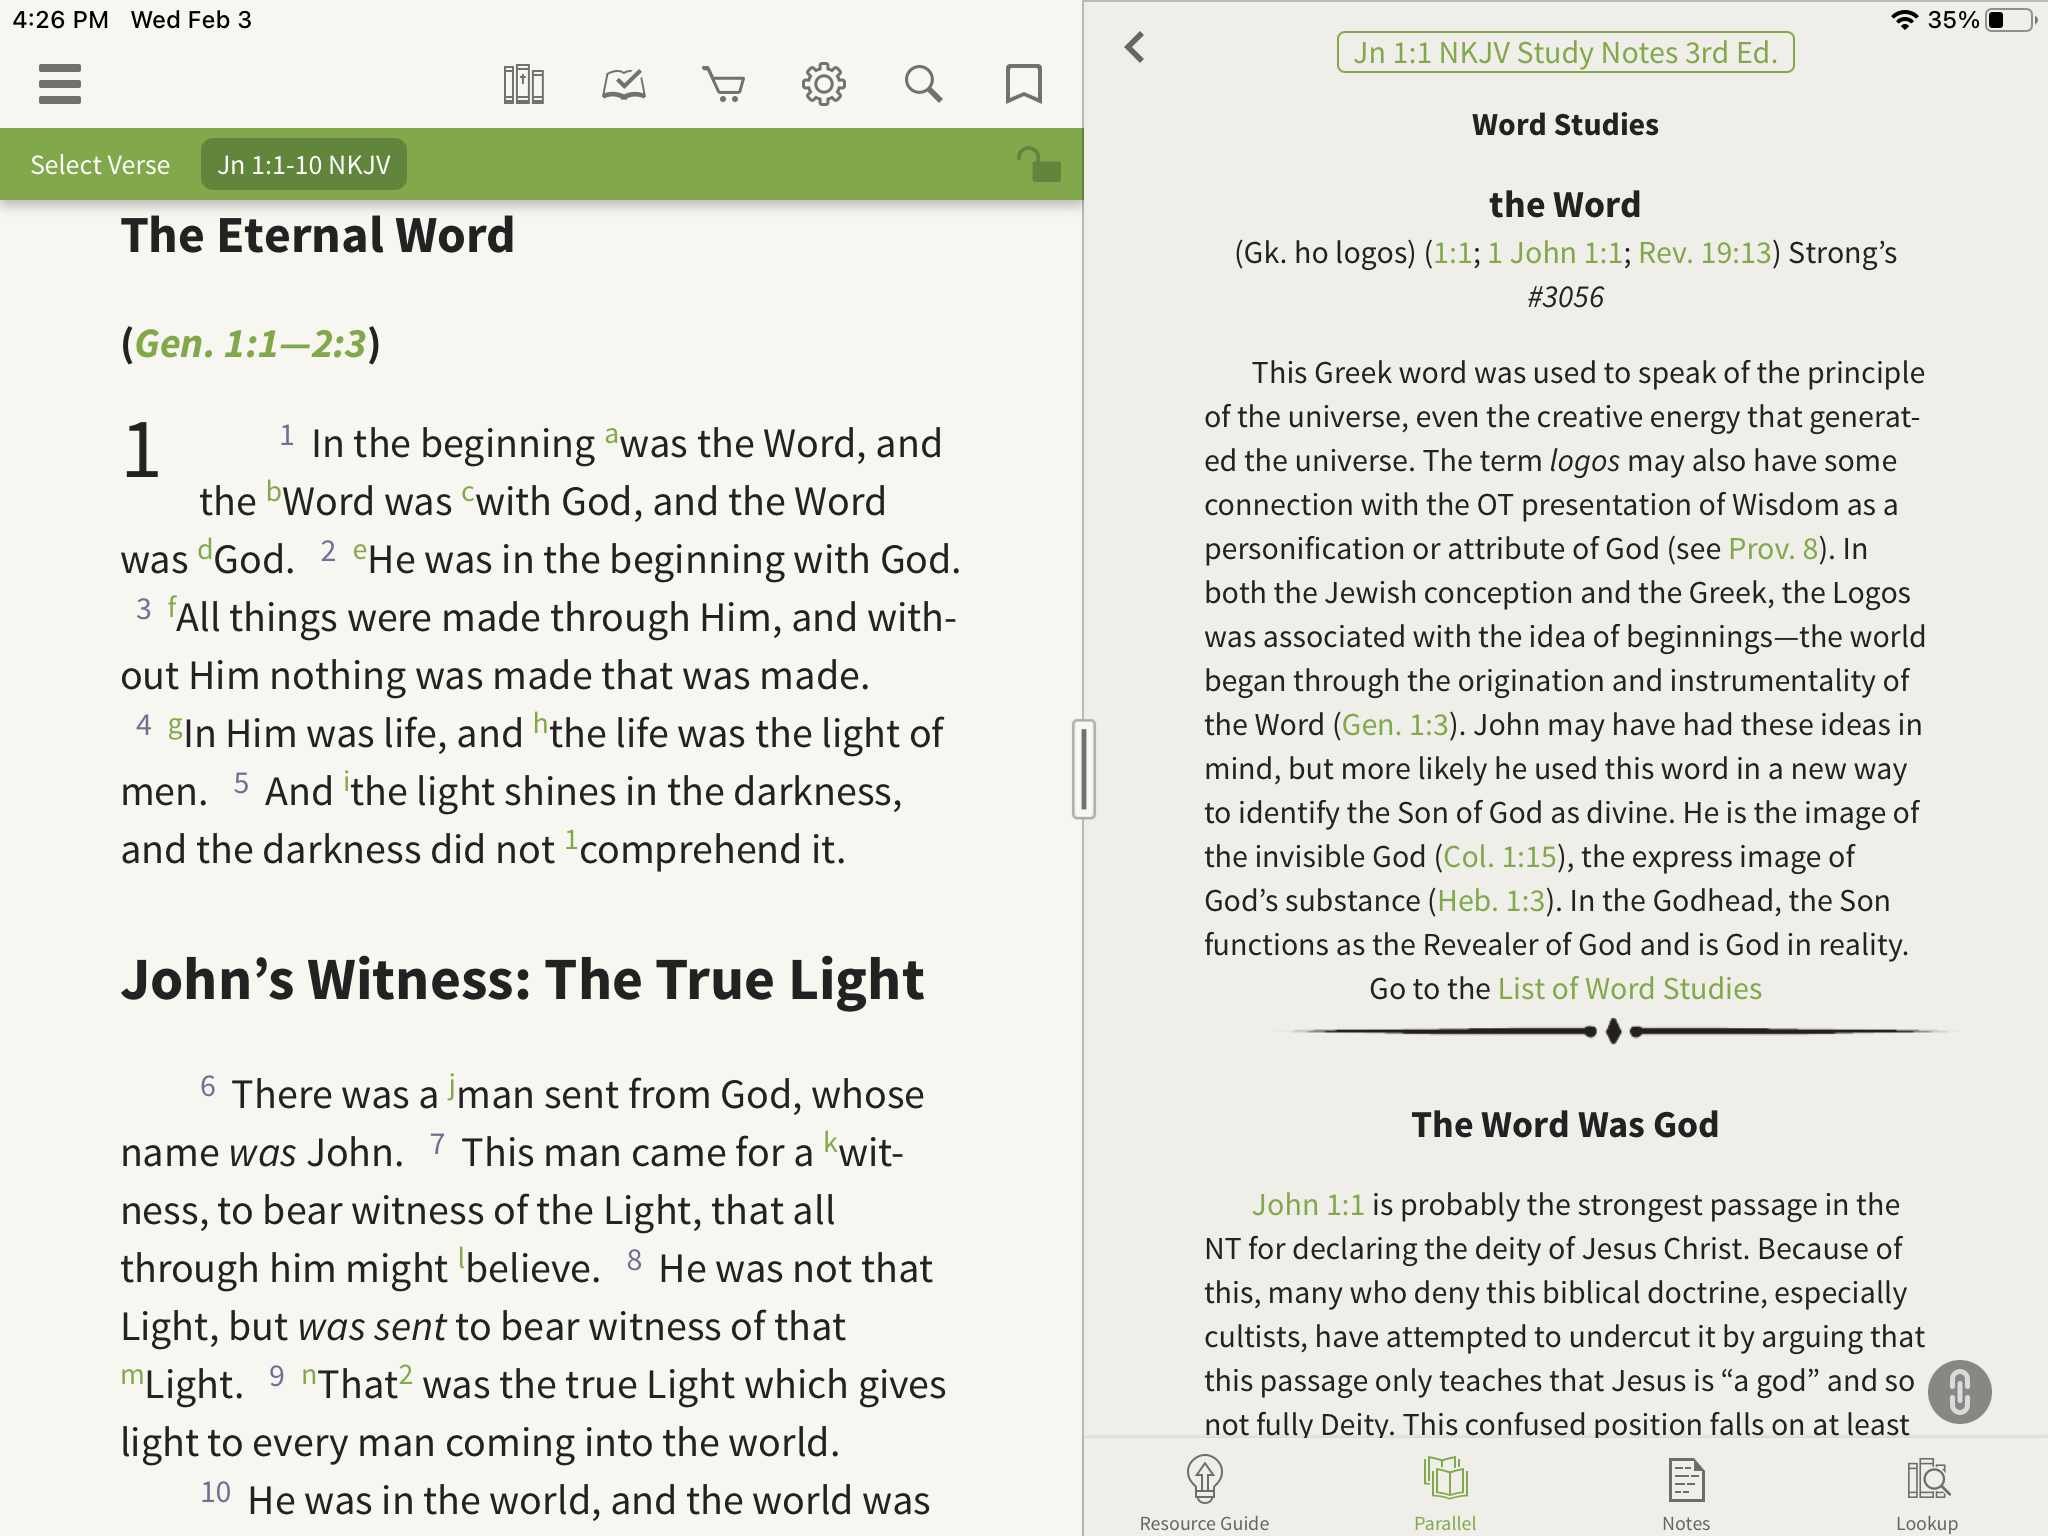2048x1536 pixels.
Task: Open the library books icon
Action: (x=523, y=84)
